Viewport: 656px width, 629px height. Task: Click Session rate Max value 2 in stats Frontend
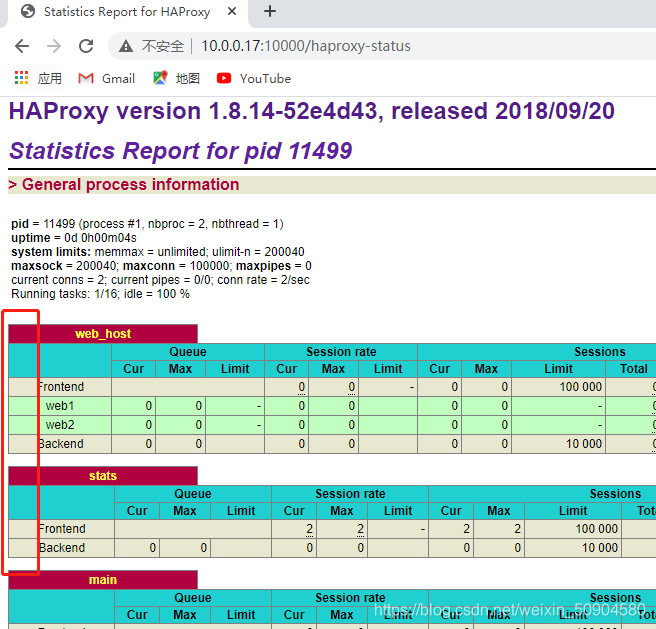360,529
